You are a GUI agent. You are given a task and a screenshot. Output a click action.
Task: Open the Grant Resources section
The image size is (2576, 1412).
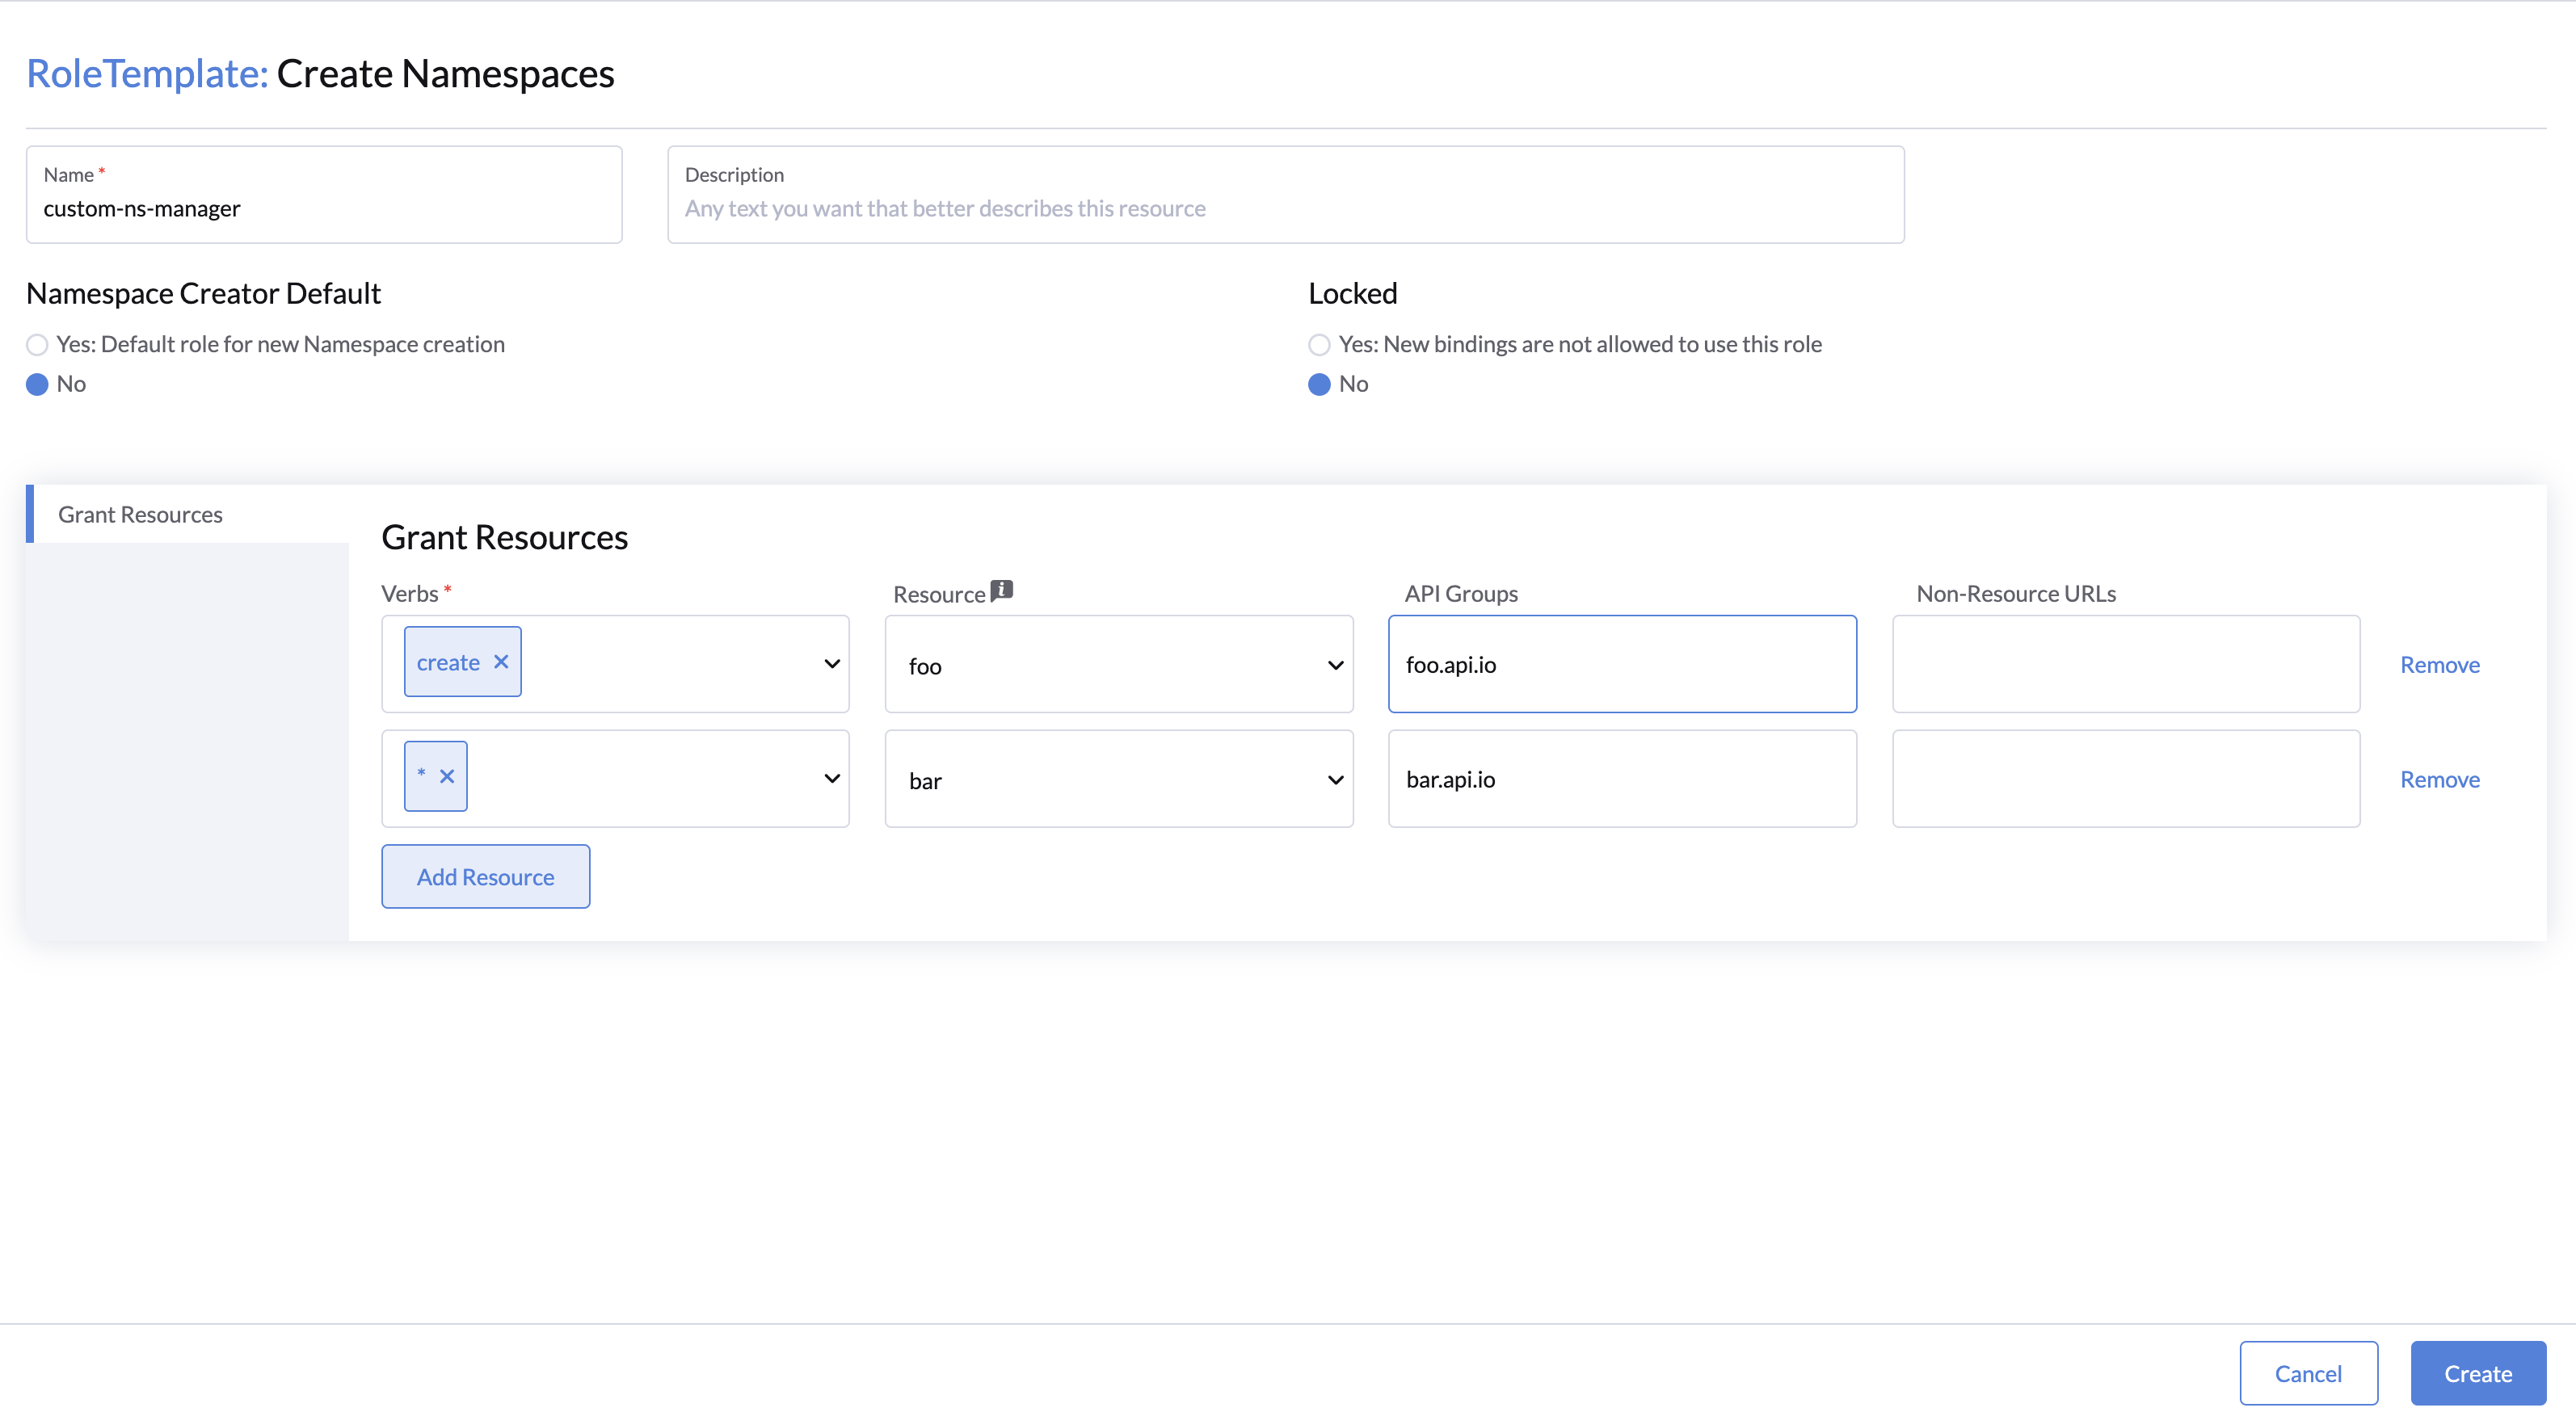tap(139, 515)
